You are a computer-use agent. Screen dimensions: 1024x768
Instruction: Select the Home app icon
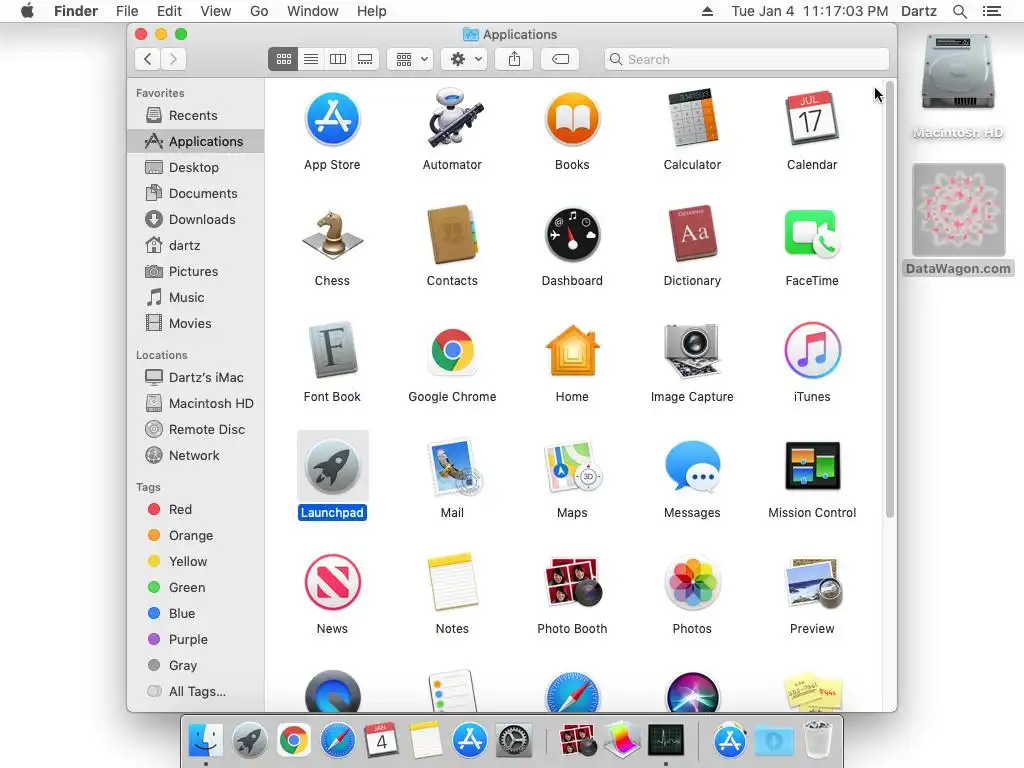(x=572, y=351)
